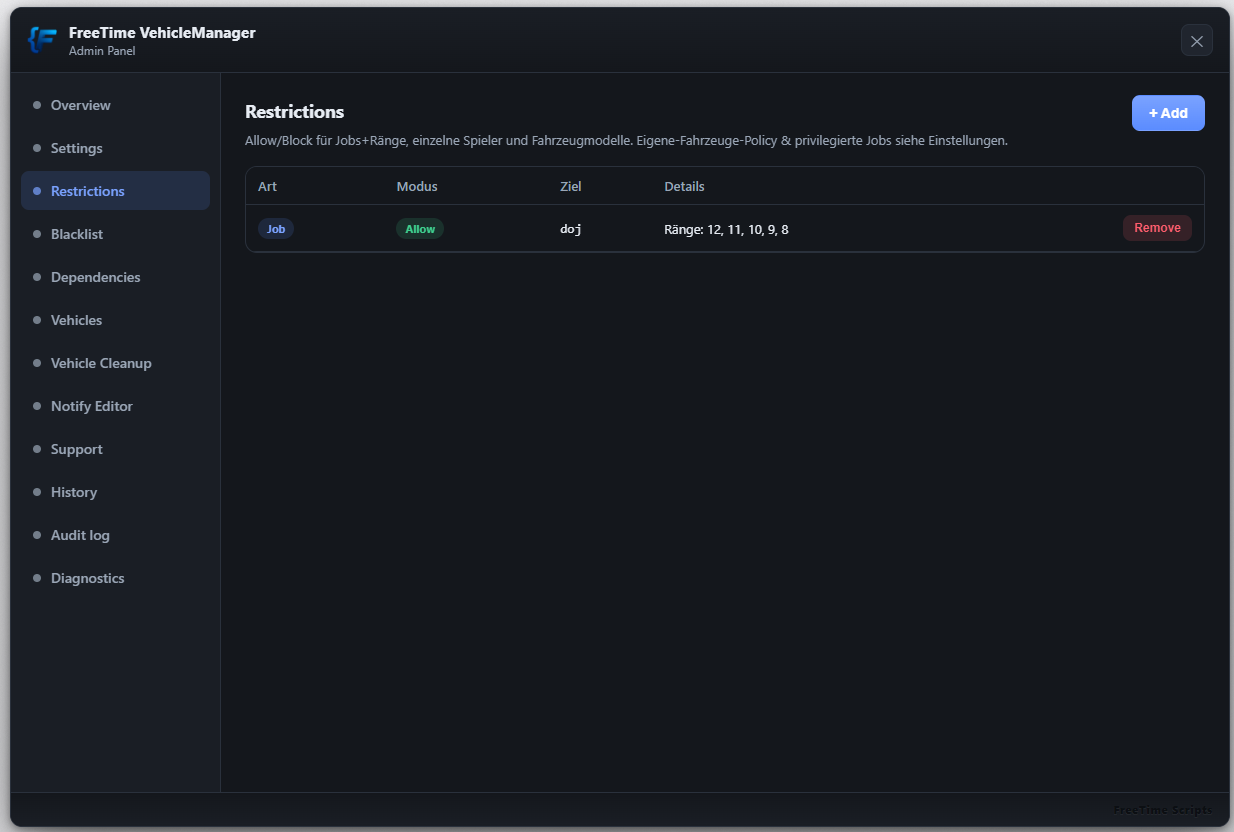The image size is (1234, 832).
Task: Select the doj target cell
Action: 571,229
